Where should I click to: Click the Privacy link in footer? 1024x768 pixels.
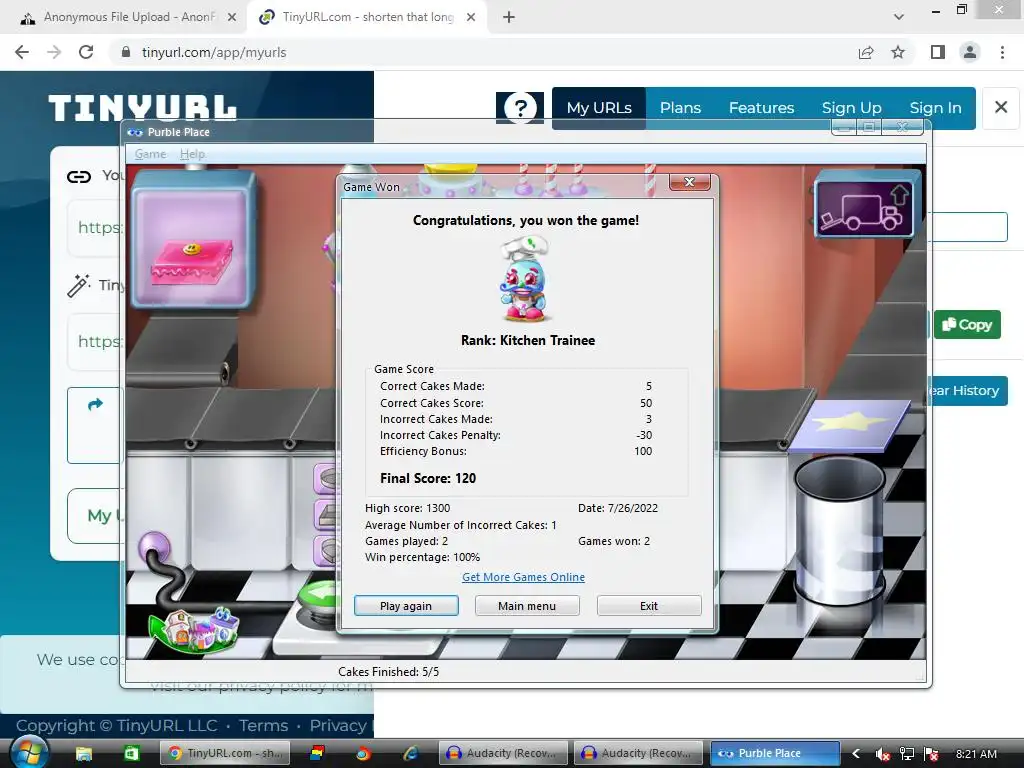point(338,726)
